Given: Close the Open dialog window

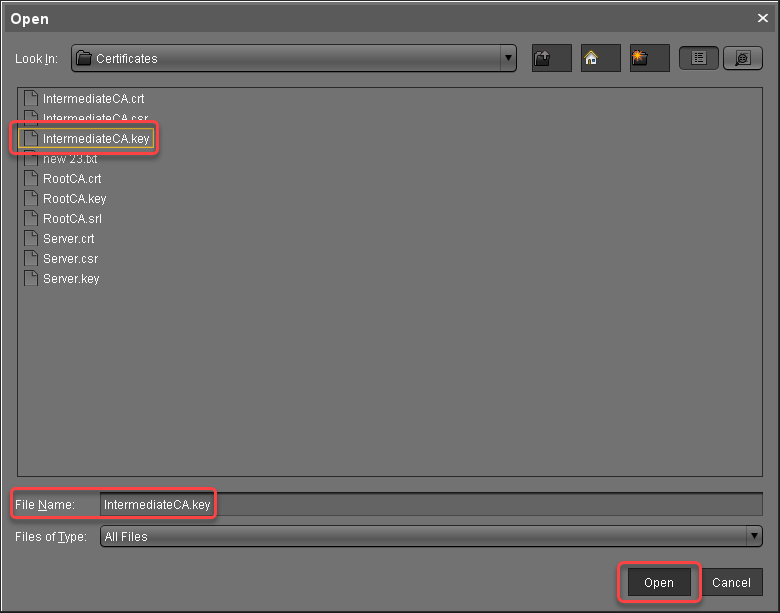Looking at the screenshot, I should coord(763,18).
